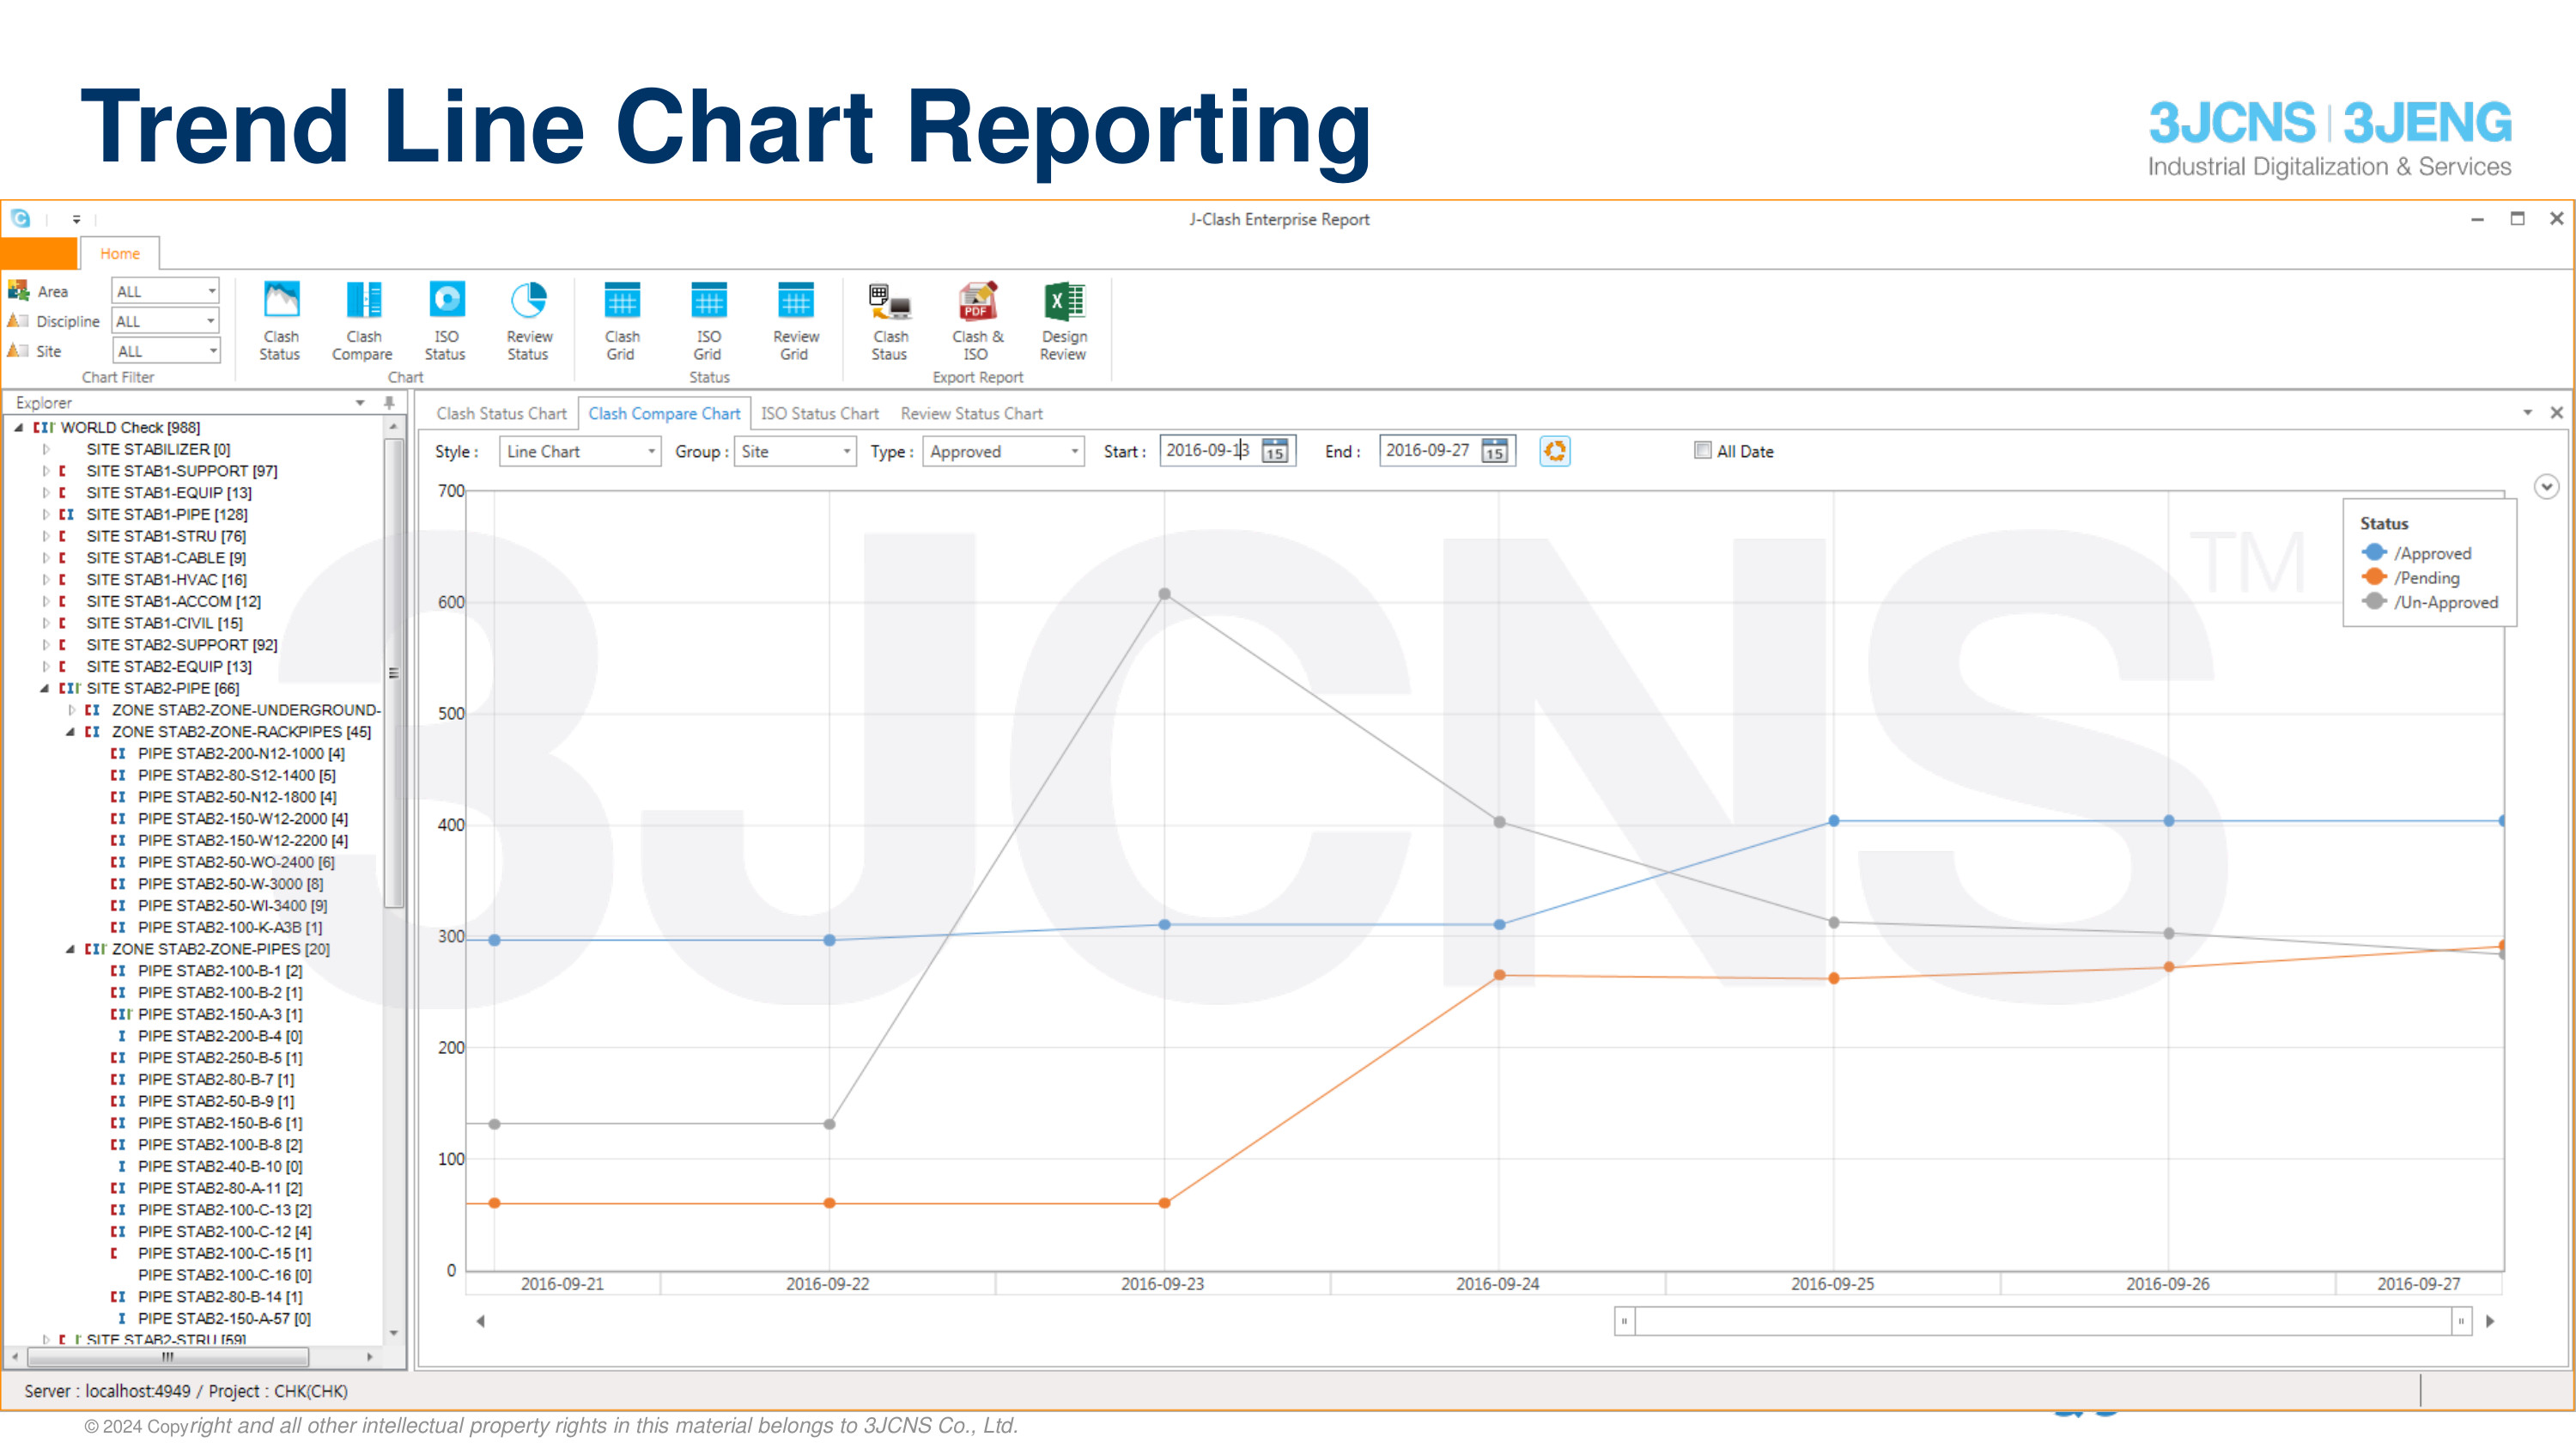Switch to ISO Status Chart tab
2576x1449 pixels.
click(819, 413)
